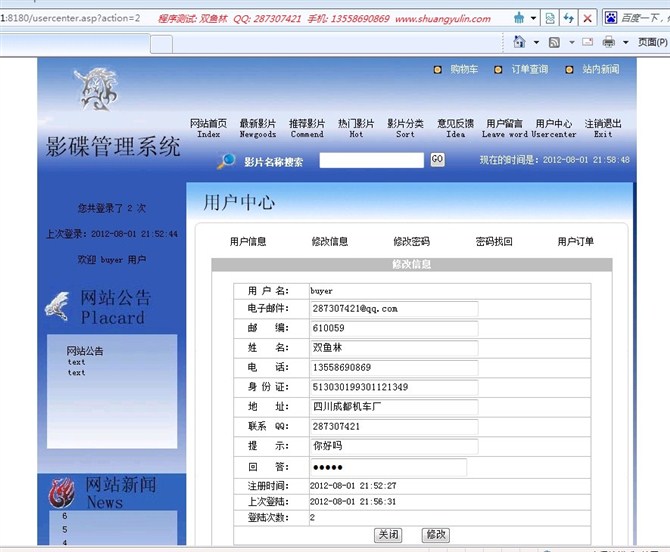Expand the feeds dropdown arrow
Viewport: 670px width, 552px height.
click(x=572, y=42)
